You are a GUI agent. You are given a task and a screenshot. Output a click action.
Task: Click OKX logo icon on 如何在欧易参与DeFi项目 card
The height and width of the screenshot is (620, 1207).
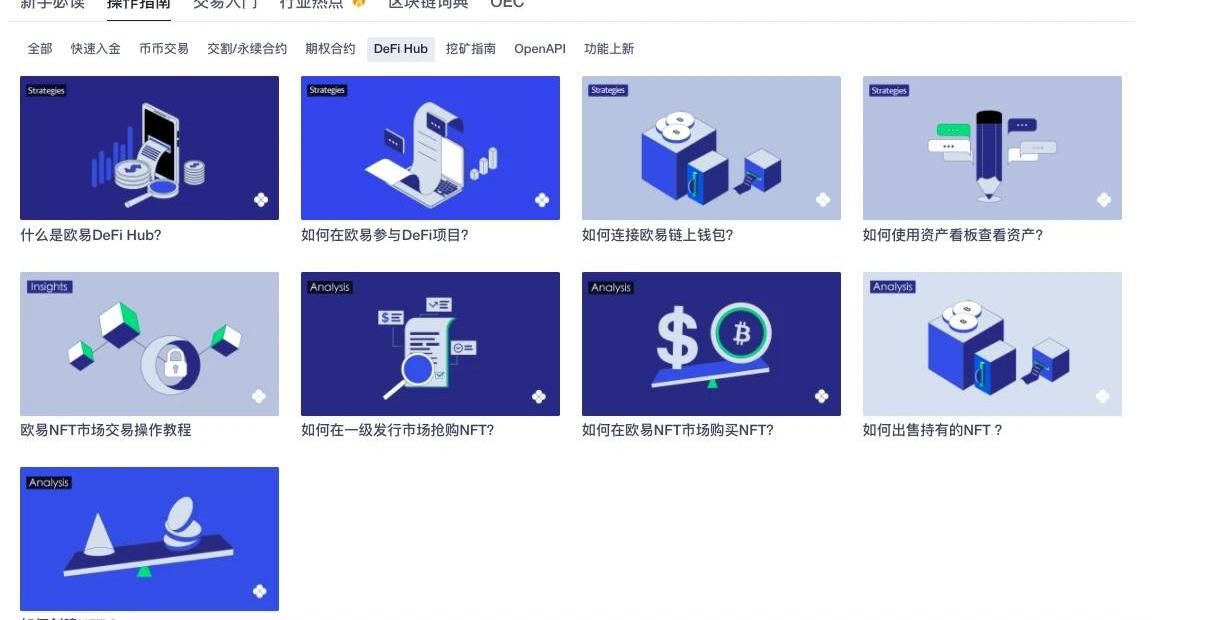click(542, 200)
